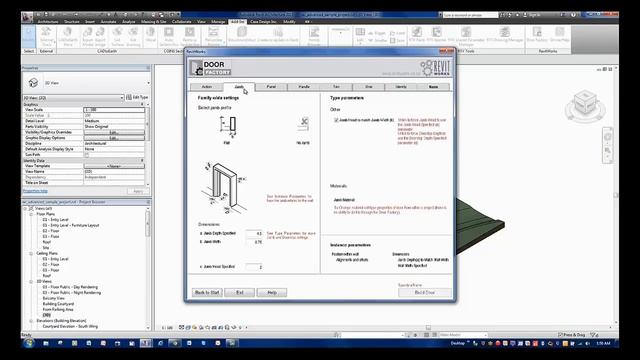This screenshot has width=640, height=360.
Task: Collapse the Graphics properties section
Action: point(142,104)
